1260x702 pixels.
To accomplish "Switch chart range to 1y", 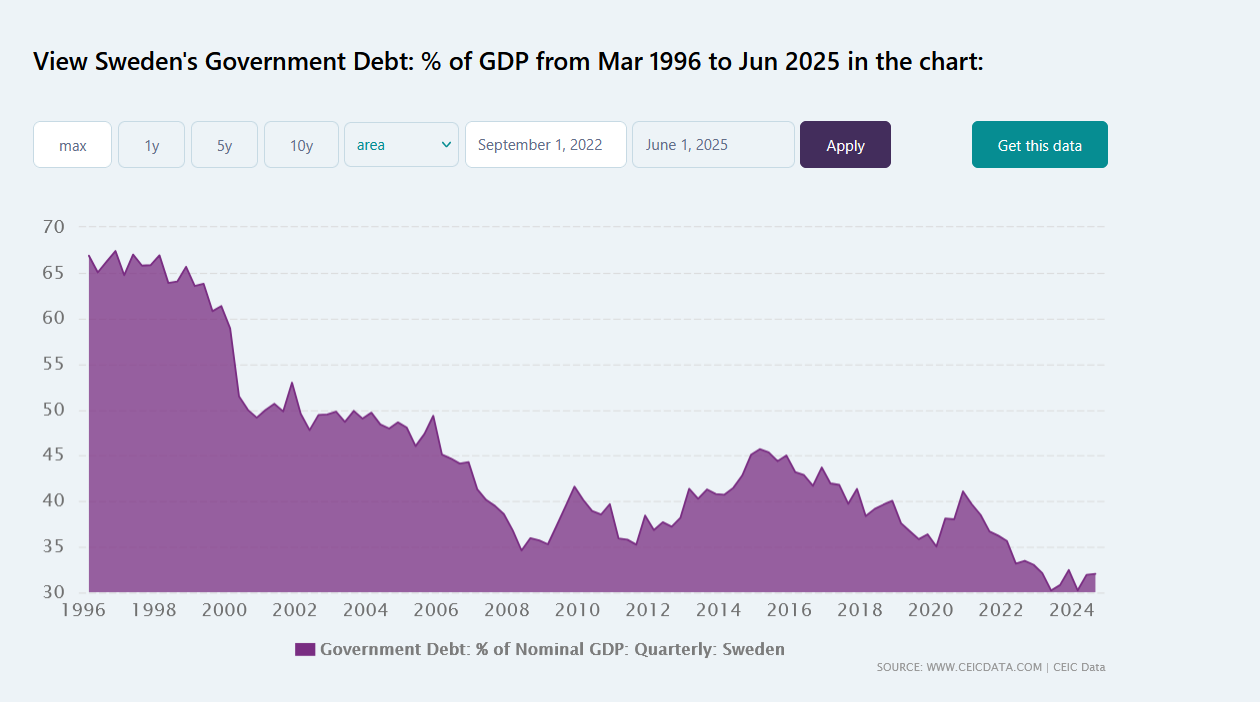I will (x=152, y=145).
